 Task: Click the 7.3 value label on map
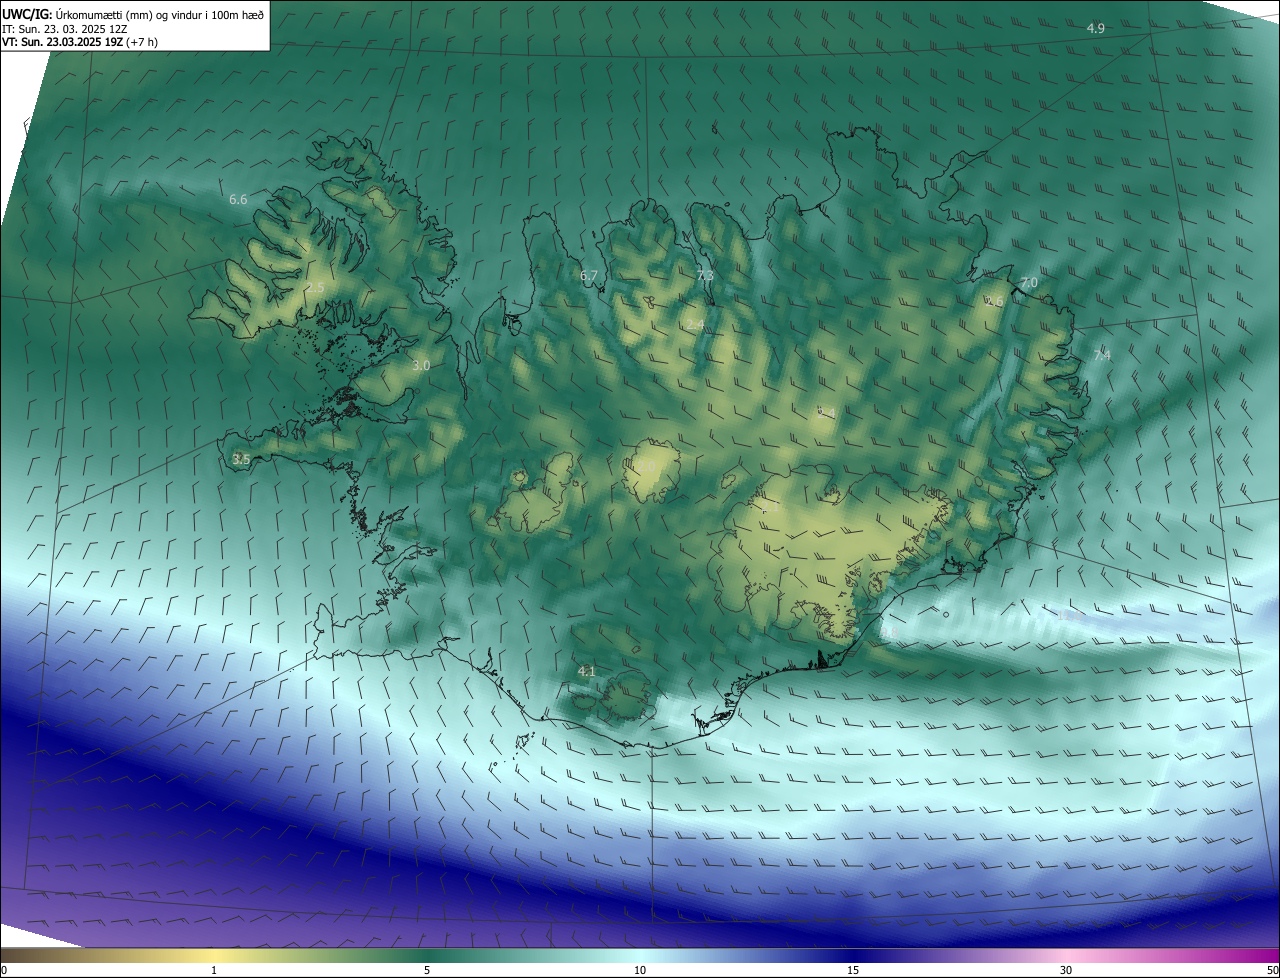705,276
